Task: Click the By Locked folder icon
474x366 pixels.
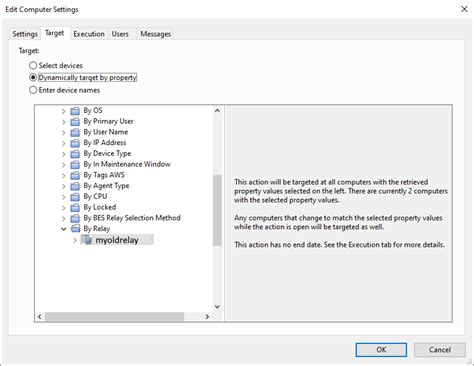Action: [x=75, y=207]
